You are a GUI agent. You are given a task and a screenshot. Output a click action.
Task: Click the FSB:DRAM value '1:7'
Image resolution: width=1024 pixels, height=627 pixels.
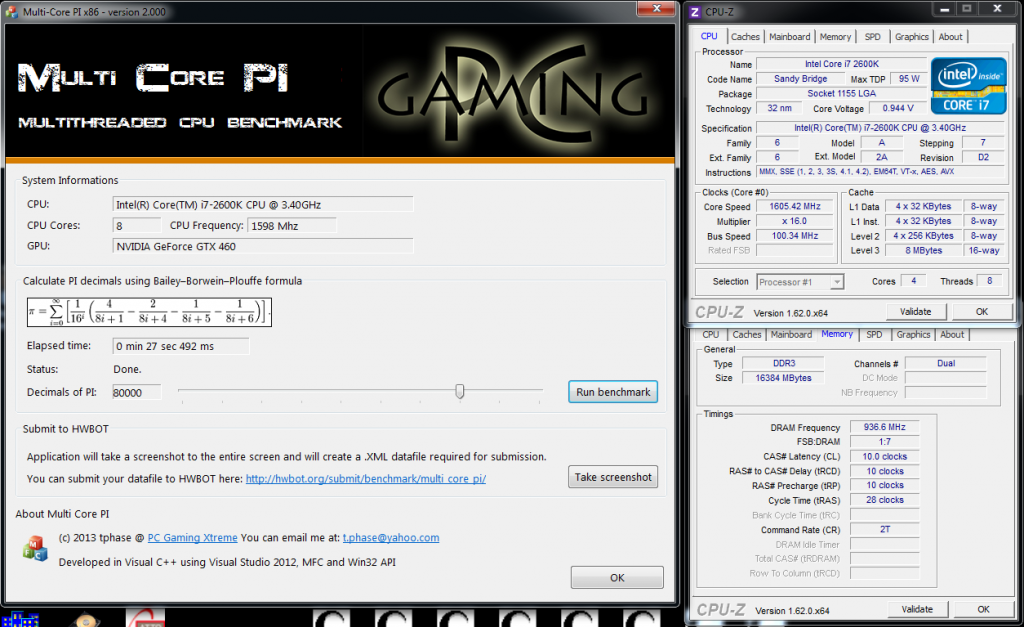(884, 442)
